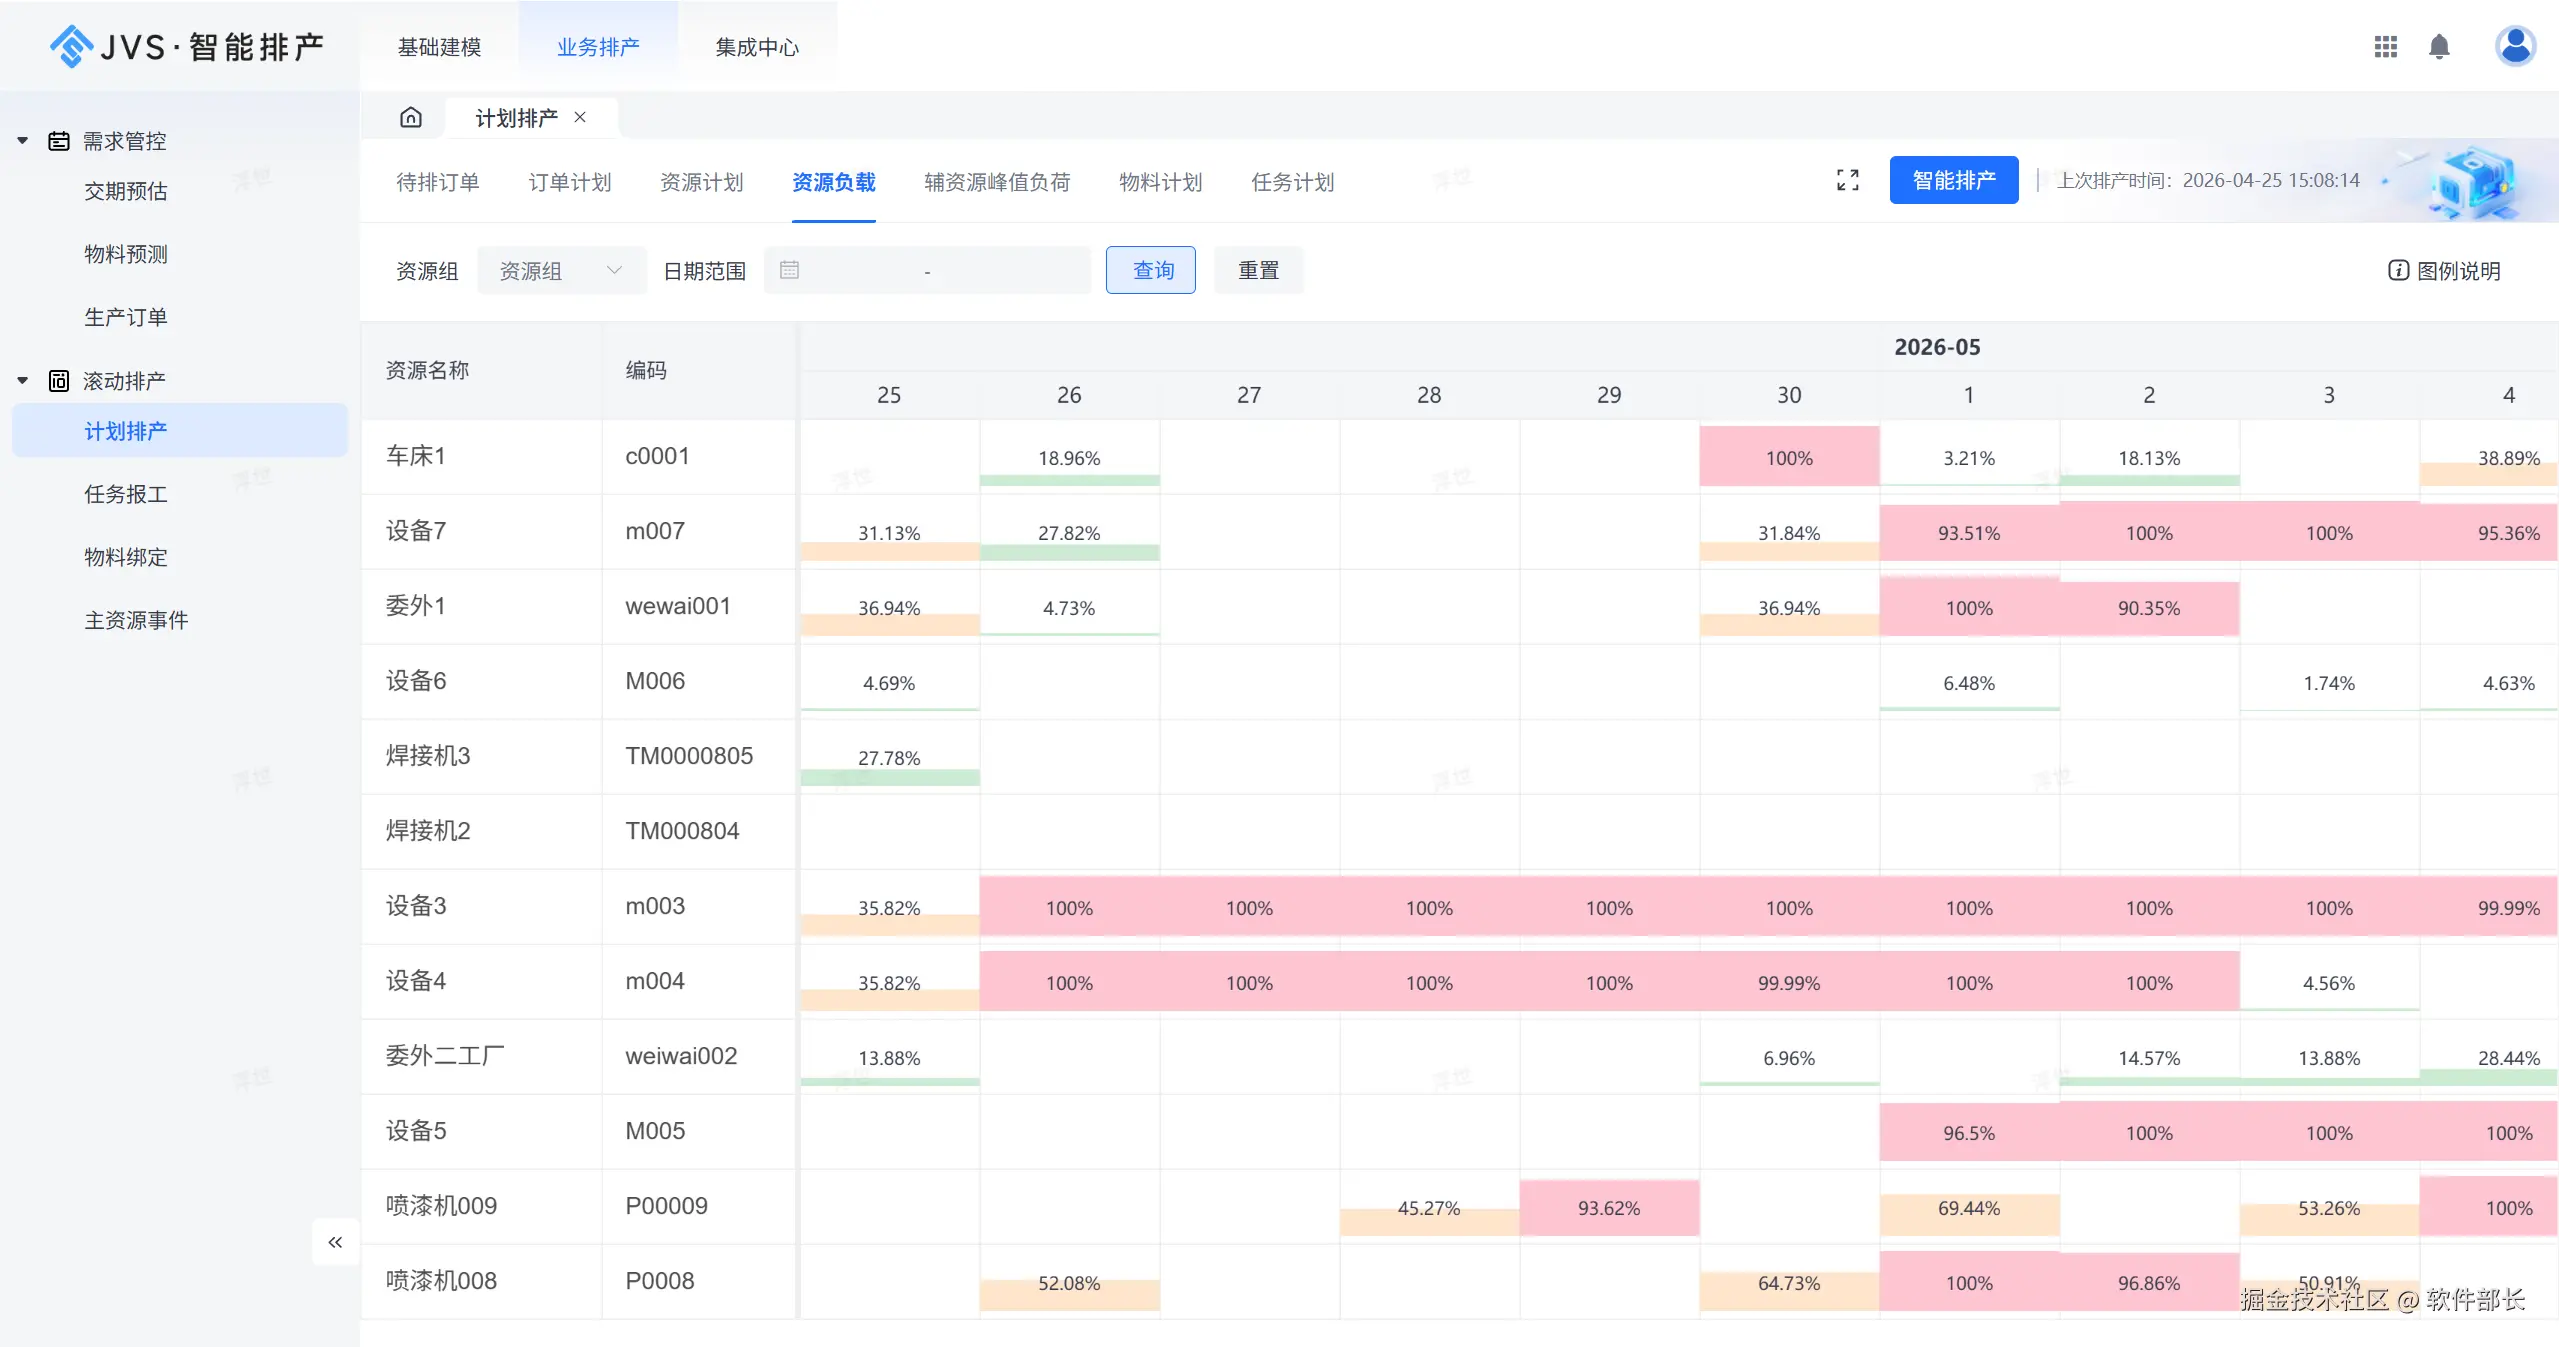Screen dimensions: 2559x1347
Task: Click the calendar icon in date range
Action: click(789, 270)
